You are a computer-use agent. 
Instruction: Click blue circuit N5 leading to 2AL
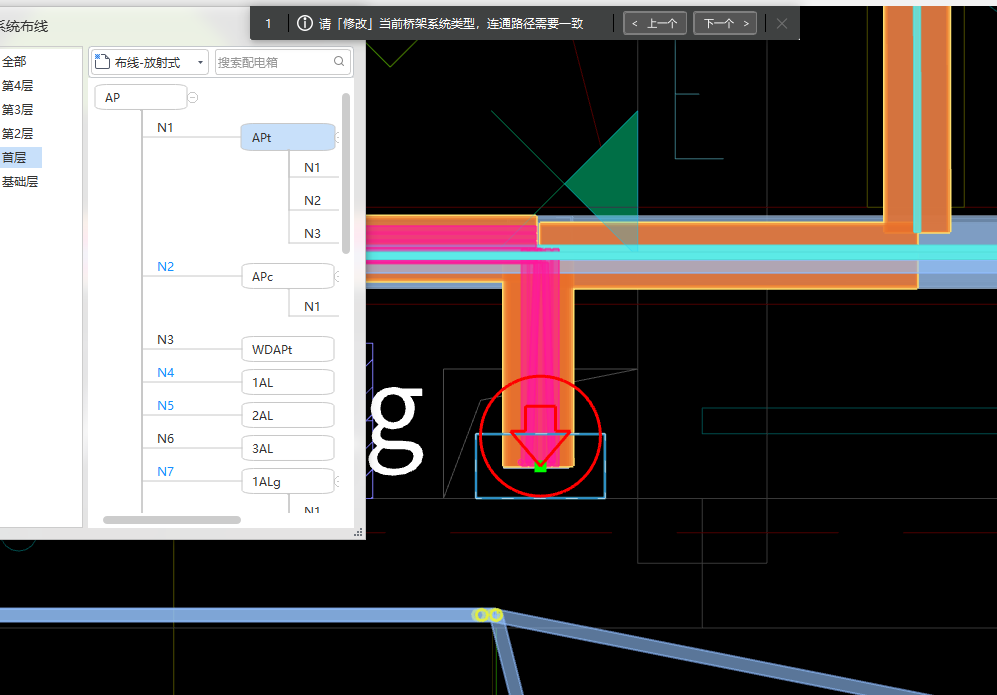(165, 406)
